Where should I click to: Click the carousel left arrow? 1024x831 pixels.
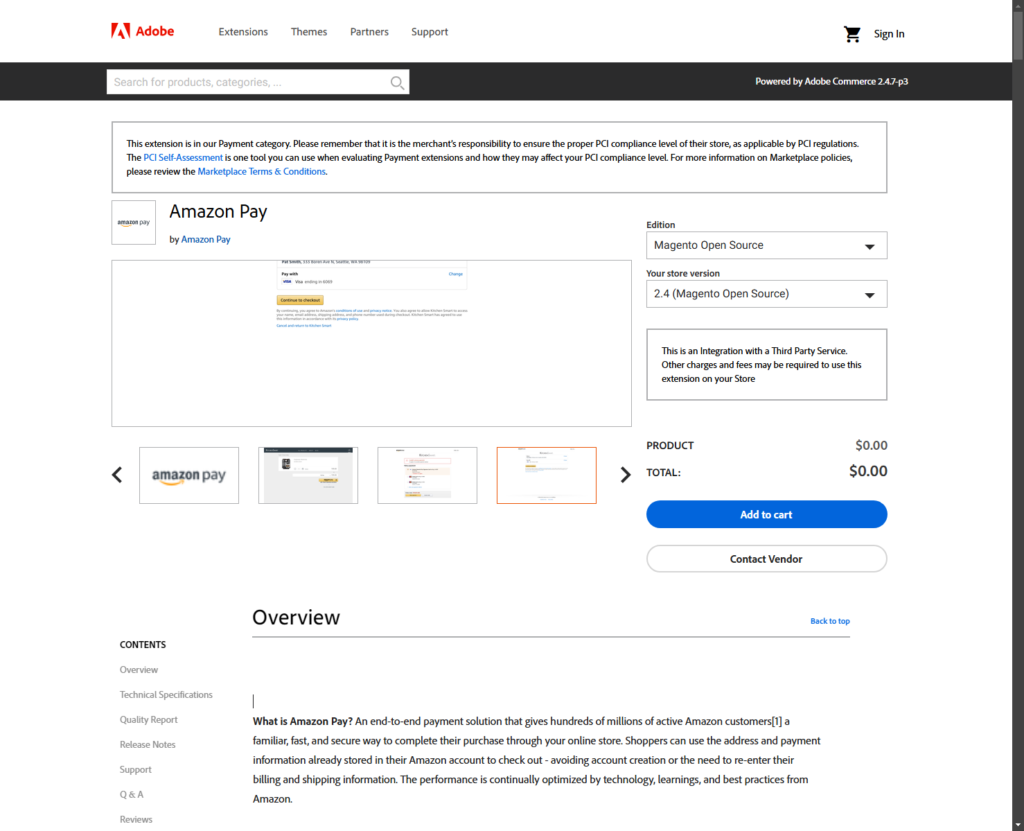117,475
